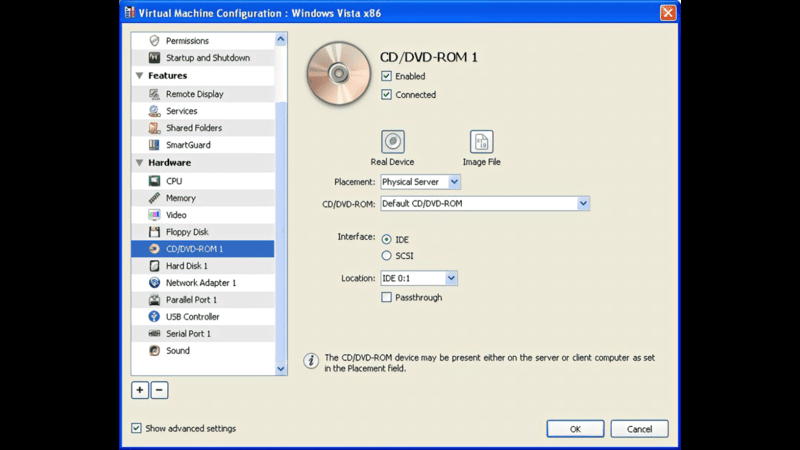Select Hard Disk 1 in the list
The width and height of the screenshot is (800, 450).
pyautogui.click(x=203, y=266)
